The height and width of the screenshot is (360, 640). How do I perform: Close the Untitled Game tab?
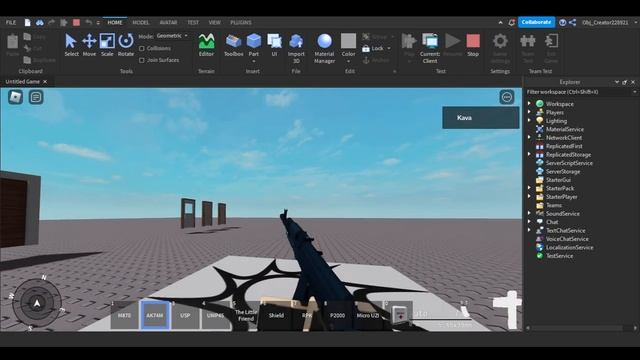coord(45,82)
